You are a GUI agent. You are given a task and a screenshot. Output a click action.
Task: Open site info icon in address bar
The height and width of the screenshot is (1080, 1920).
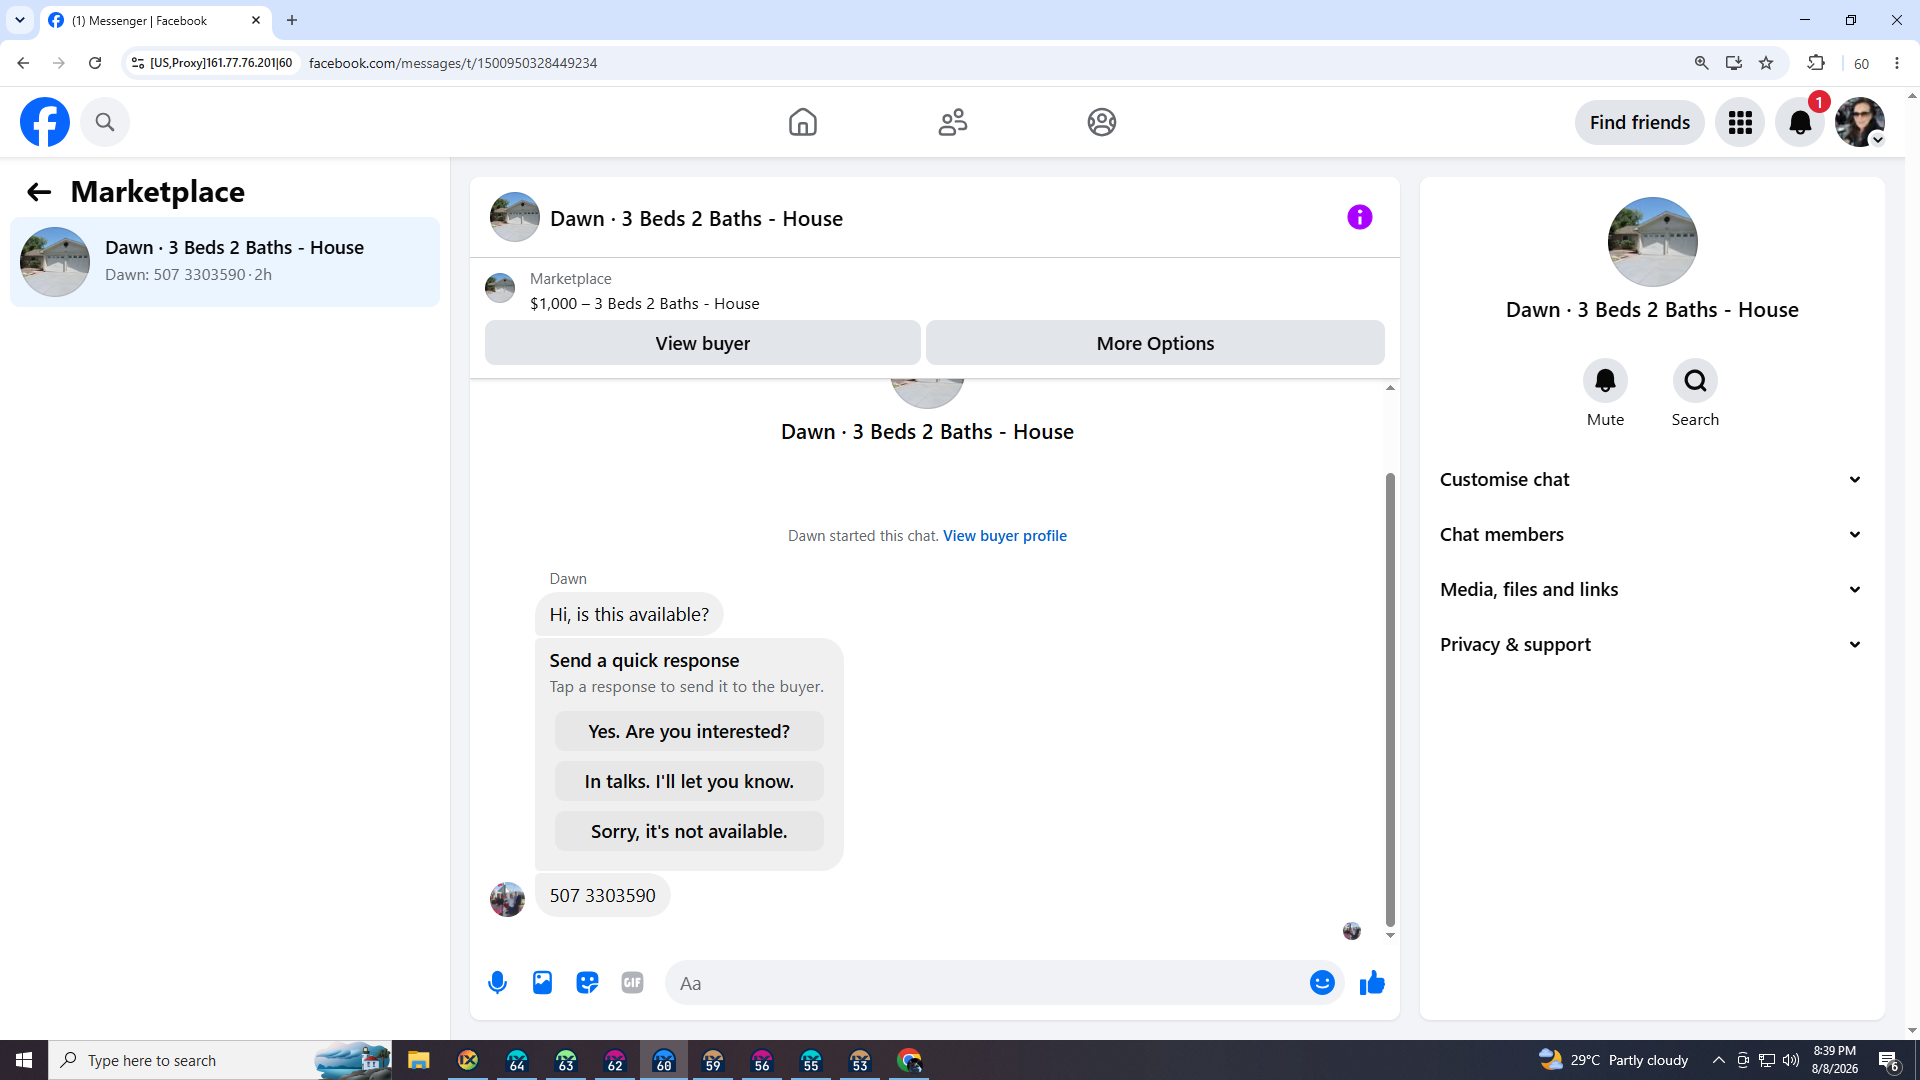[x=138, y=63]
